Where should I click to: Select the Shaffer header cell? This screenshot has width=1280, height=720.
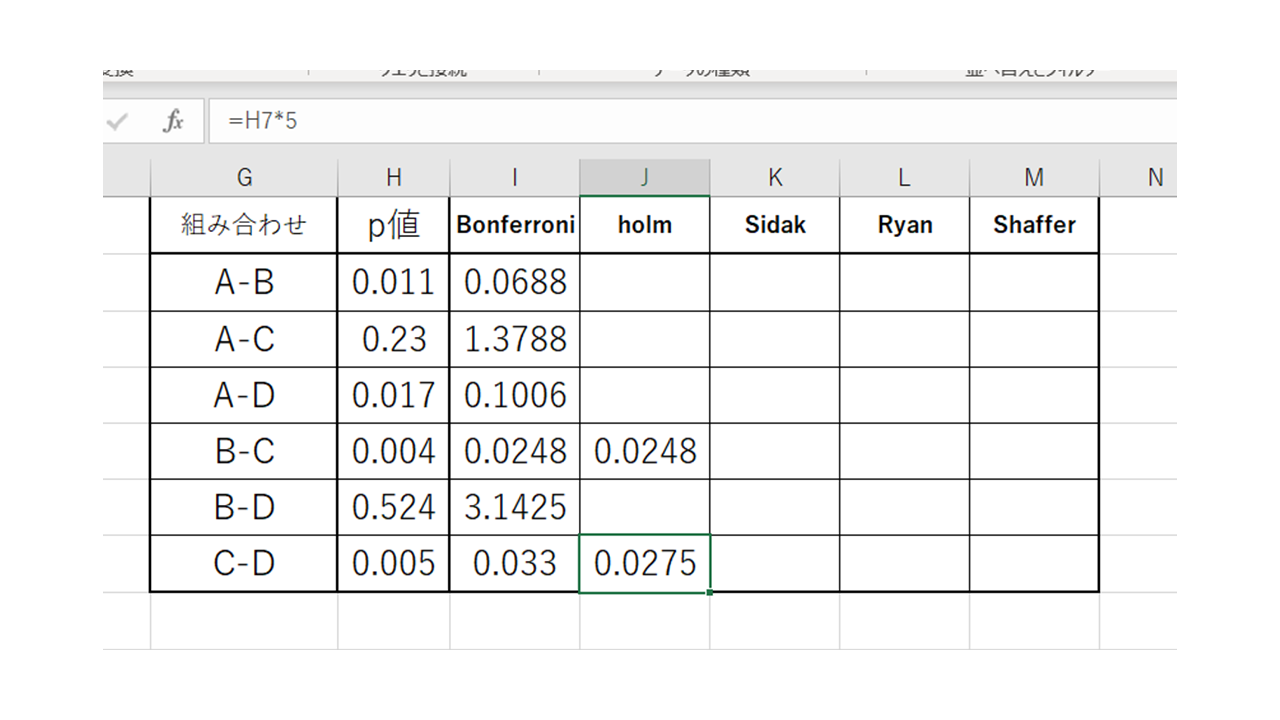click(x=1033, y=225)
